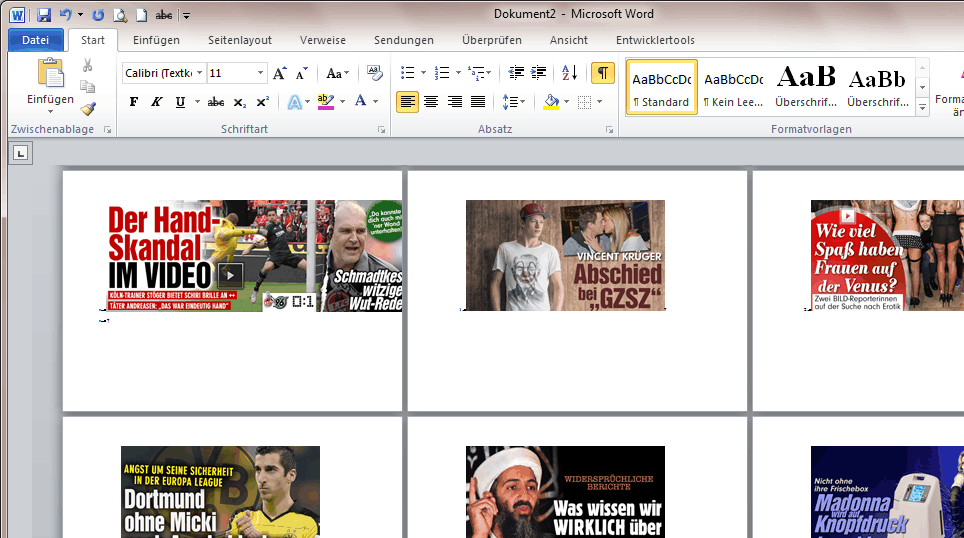Increase font size with grow font icon
The width and height of the screenshot is (964, 538).
(x=279, y=73)
